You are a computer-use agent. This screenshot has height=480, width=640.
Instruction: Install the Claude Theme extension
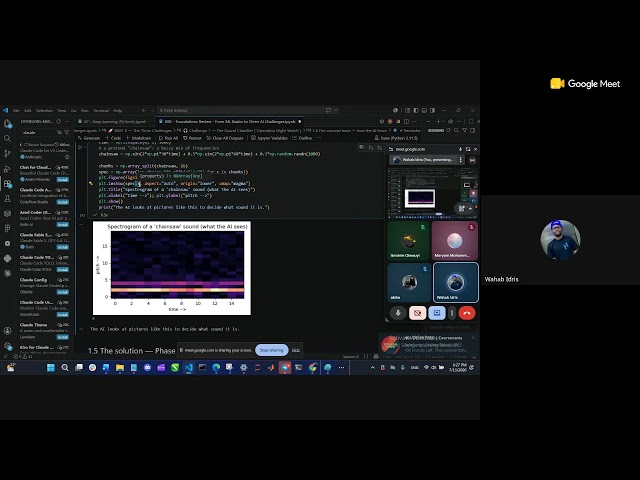point(62,337)
